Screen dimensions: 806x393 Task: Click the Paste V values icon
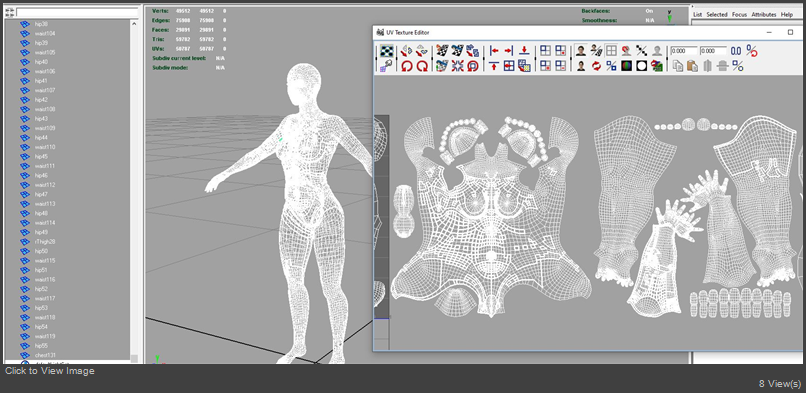[723, 66]
